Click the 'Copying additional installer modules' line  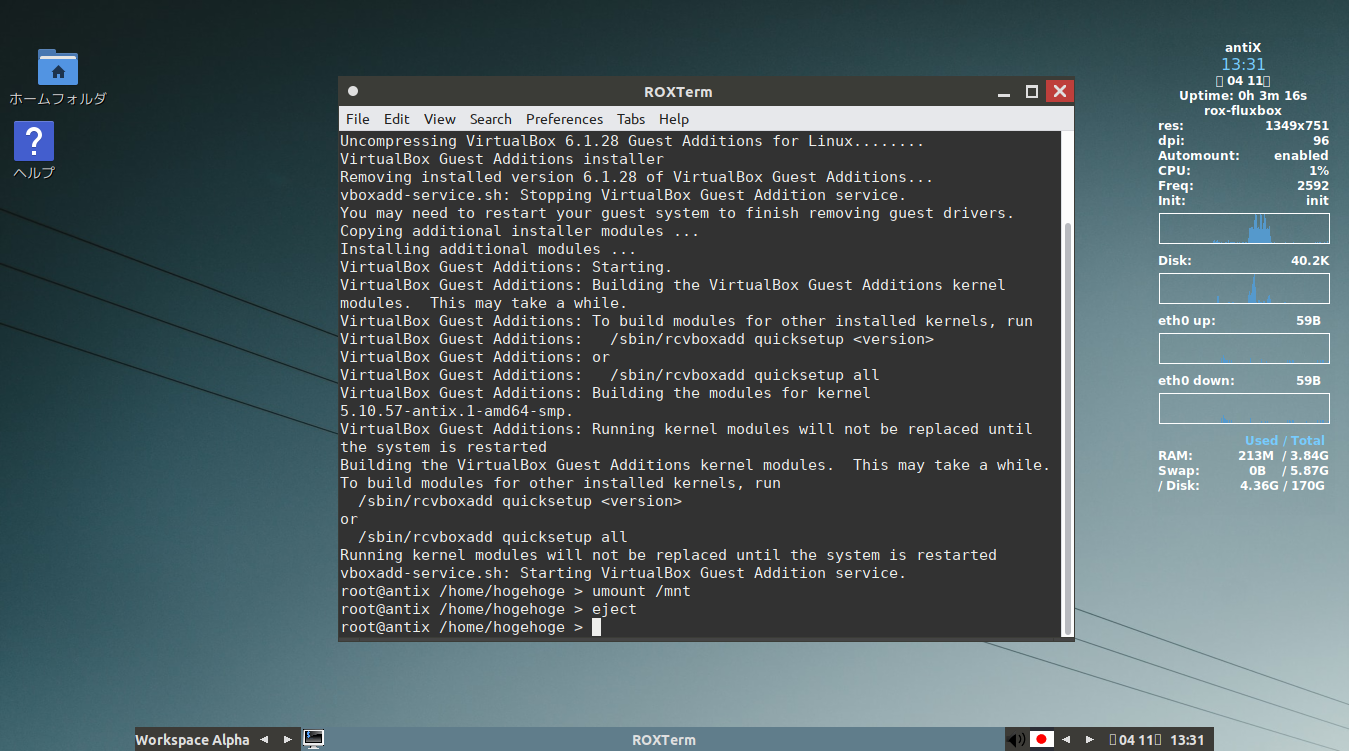point(519,231)
